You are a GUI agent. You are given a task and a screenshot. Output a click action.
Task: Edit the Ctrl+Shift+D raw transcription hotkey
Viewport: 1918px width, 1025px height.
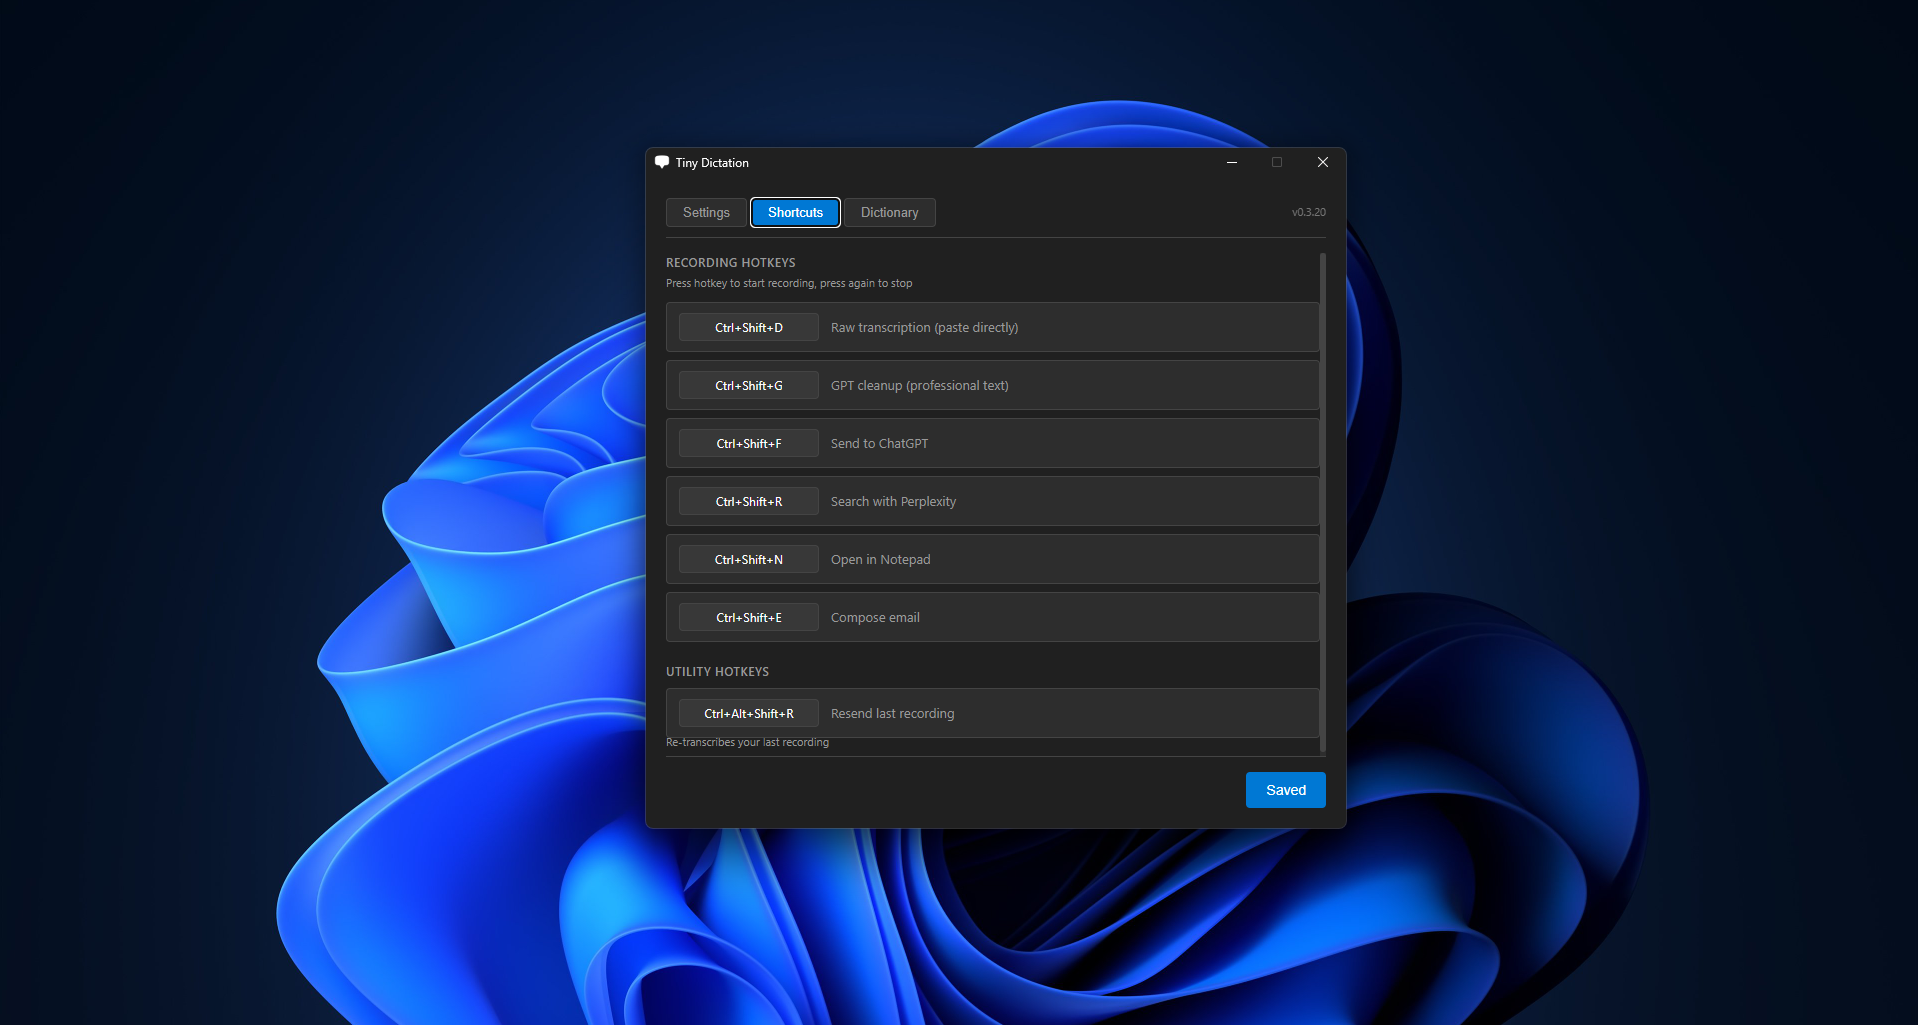pos(747,327)
